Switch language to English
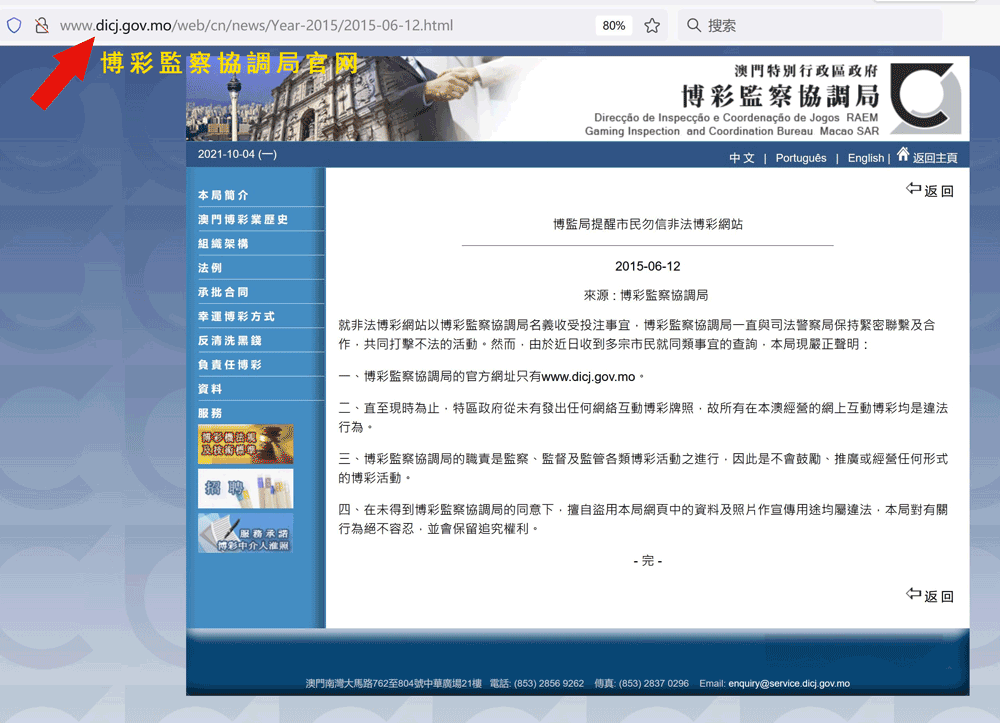The image size is (1000, 723). point(866,158)
